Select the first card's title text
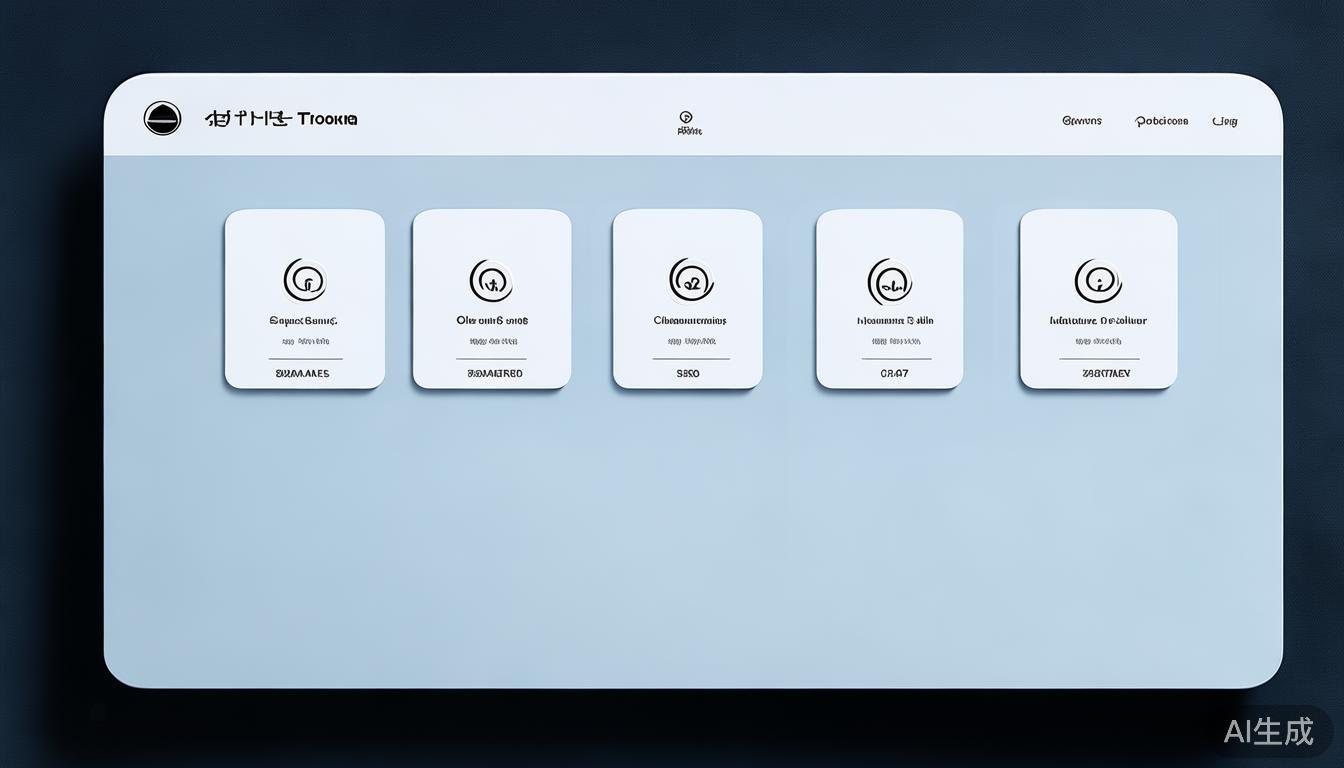 [304, 321]
